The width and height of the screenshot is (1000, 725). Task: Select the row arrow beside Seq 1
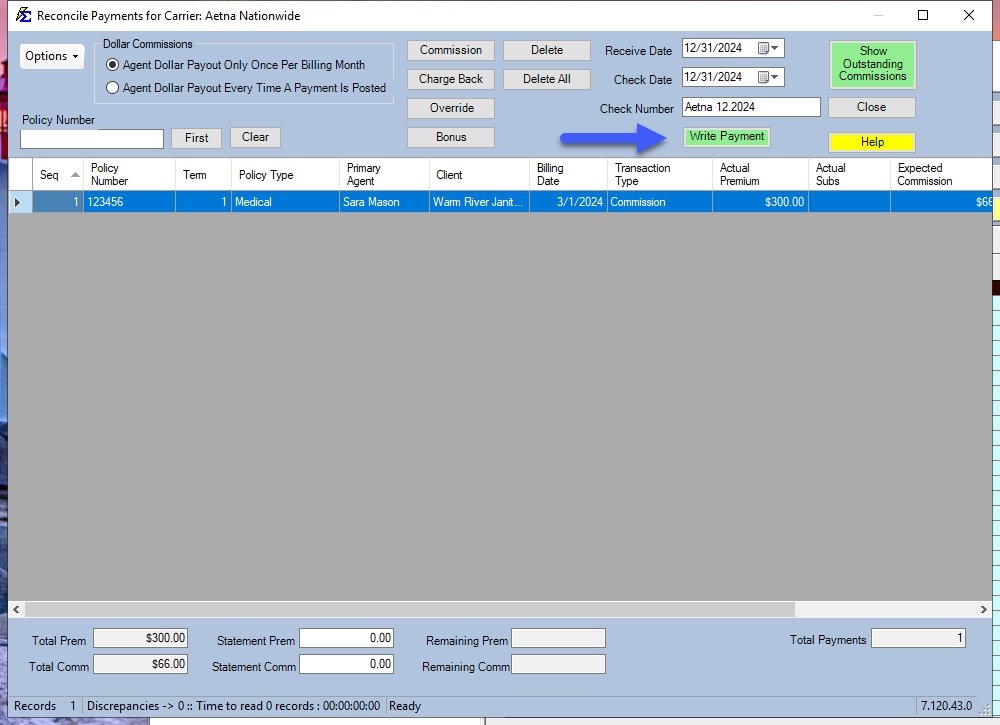tap(18, 201)
